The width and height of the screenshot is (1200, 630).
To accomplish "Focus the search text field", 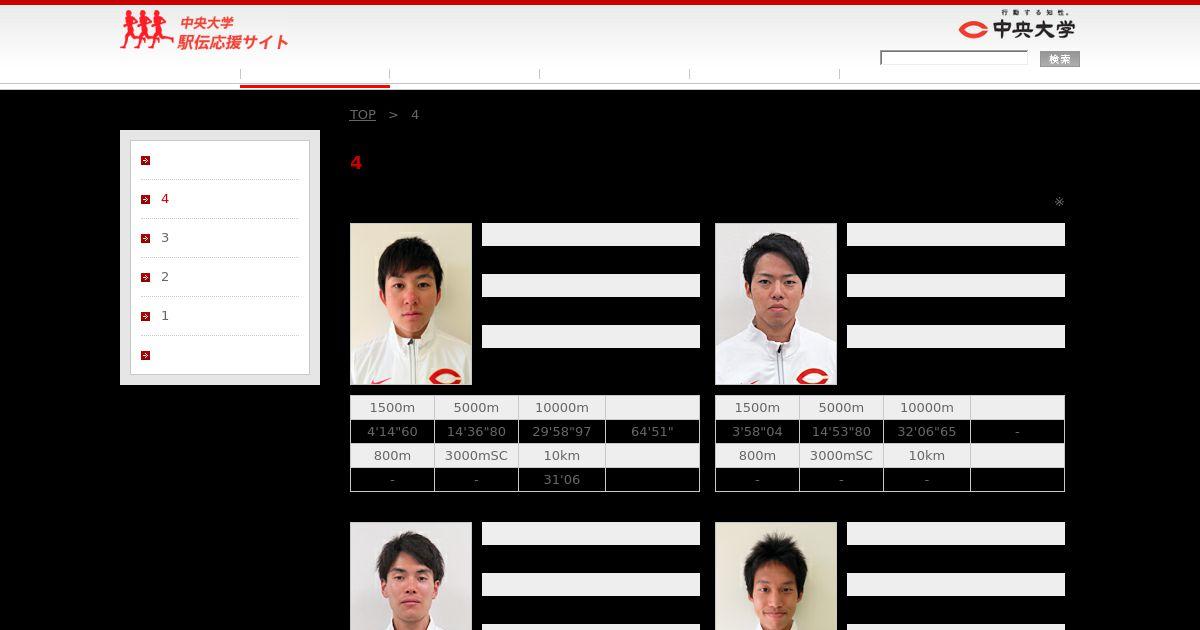I will pyautogui.click(x=954, y=58).
